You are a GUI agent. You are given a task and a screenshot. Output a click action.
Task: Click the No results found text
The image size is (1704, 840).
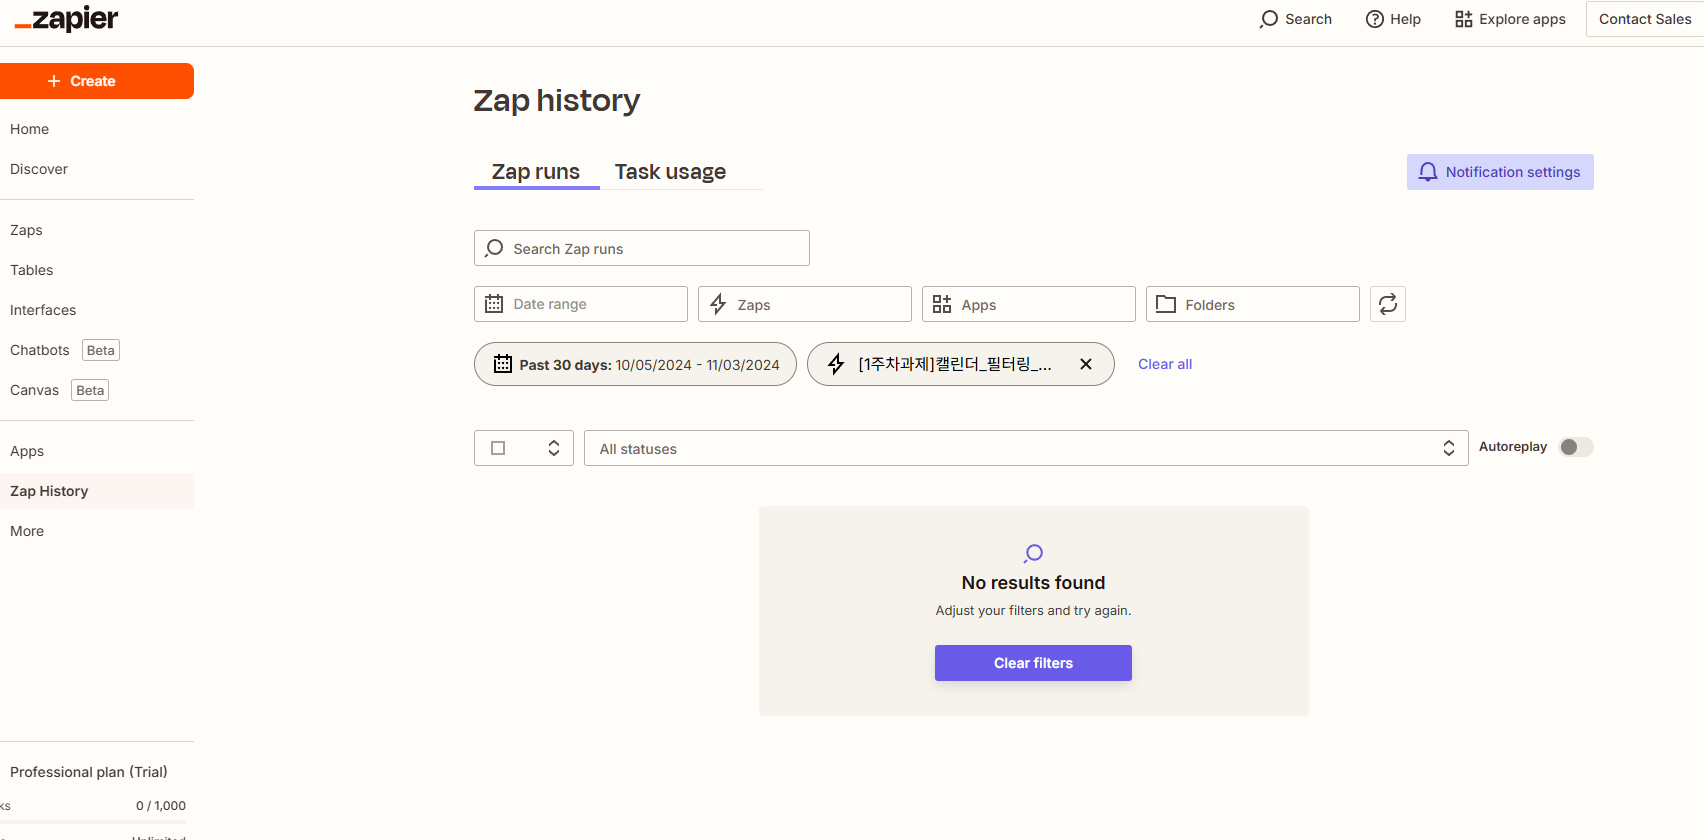point(1033,582)
